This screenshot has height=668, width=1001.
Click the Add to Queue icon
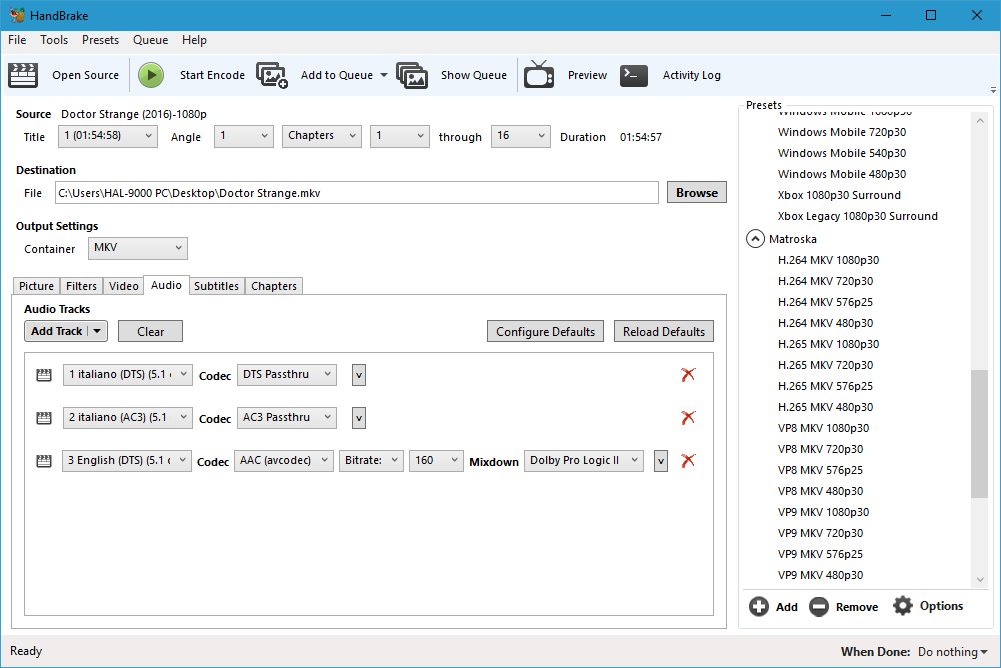[x=272, y=75]
